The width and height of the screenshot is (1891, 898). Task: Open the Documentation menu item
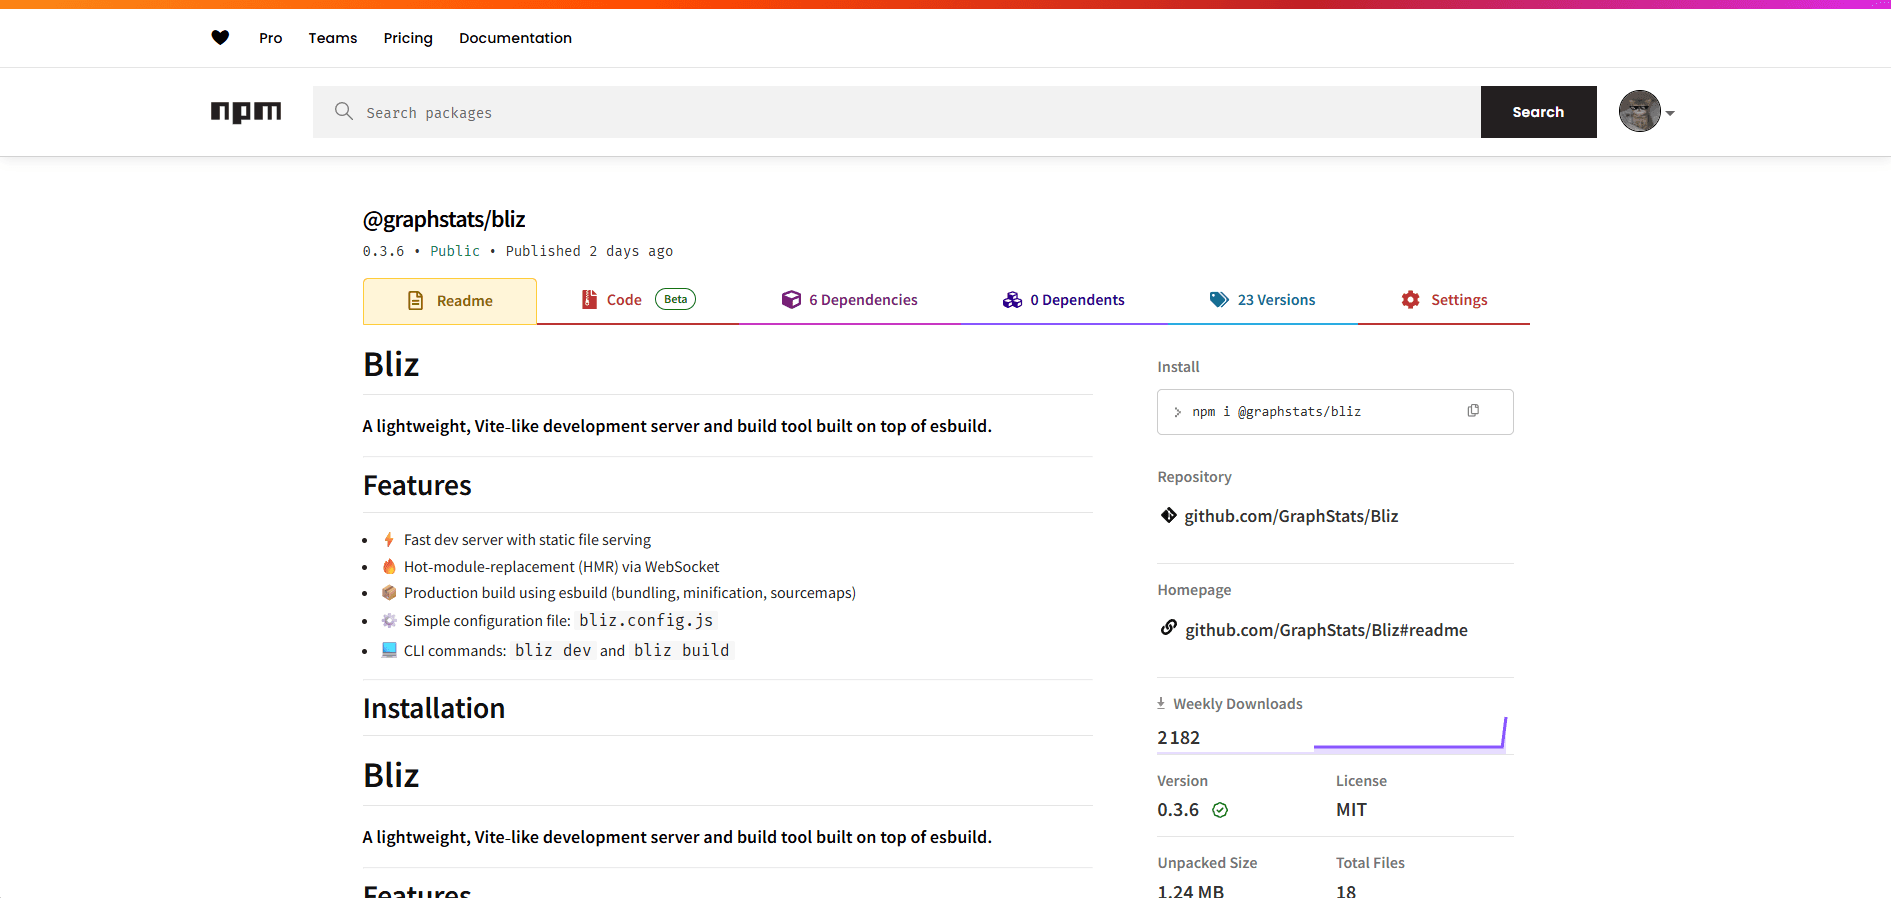tap(515, 38)
